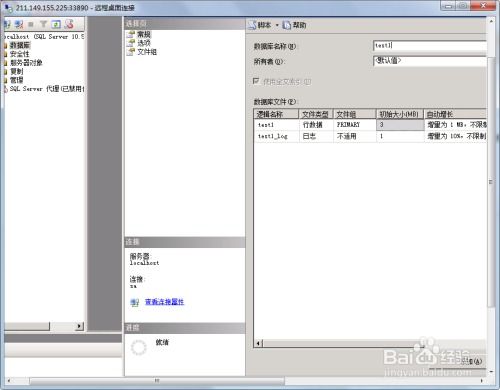This screenshot has width=500, height=390.
Task: Open the 文件组 page
Action: [x=147, y=52]
